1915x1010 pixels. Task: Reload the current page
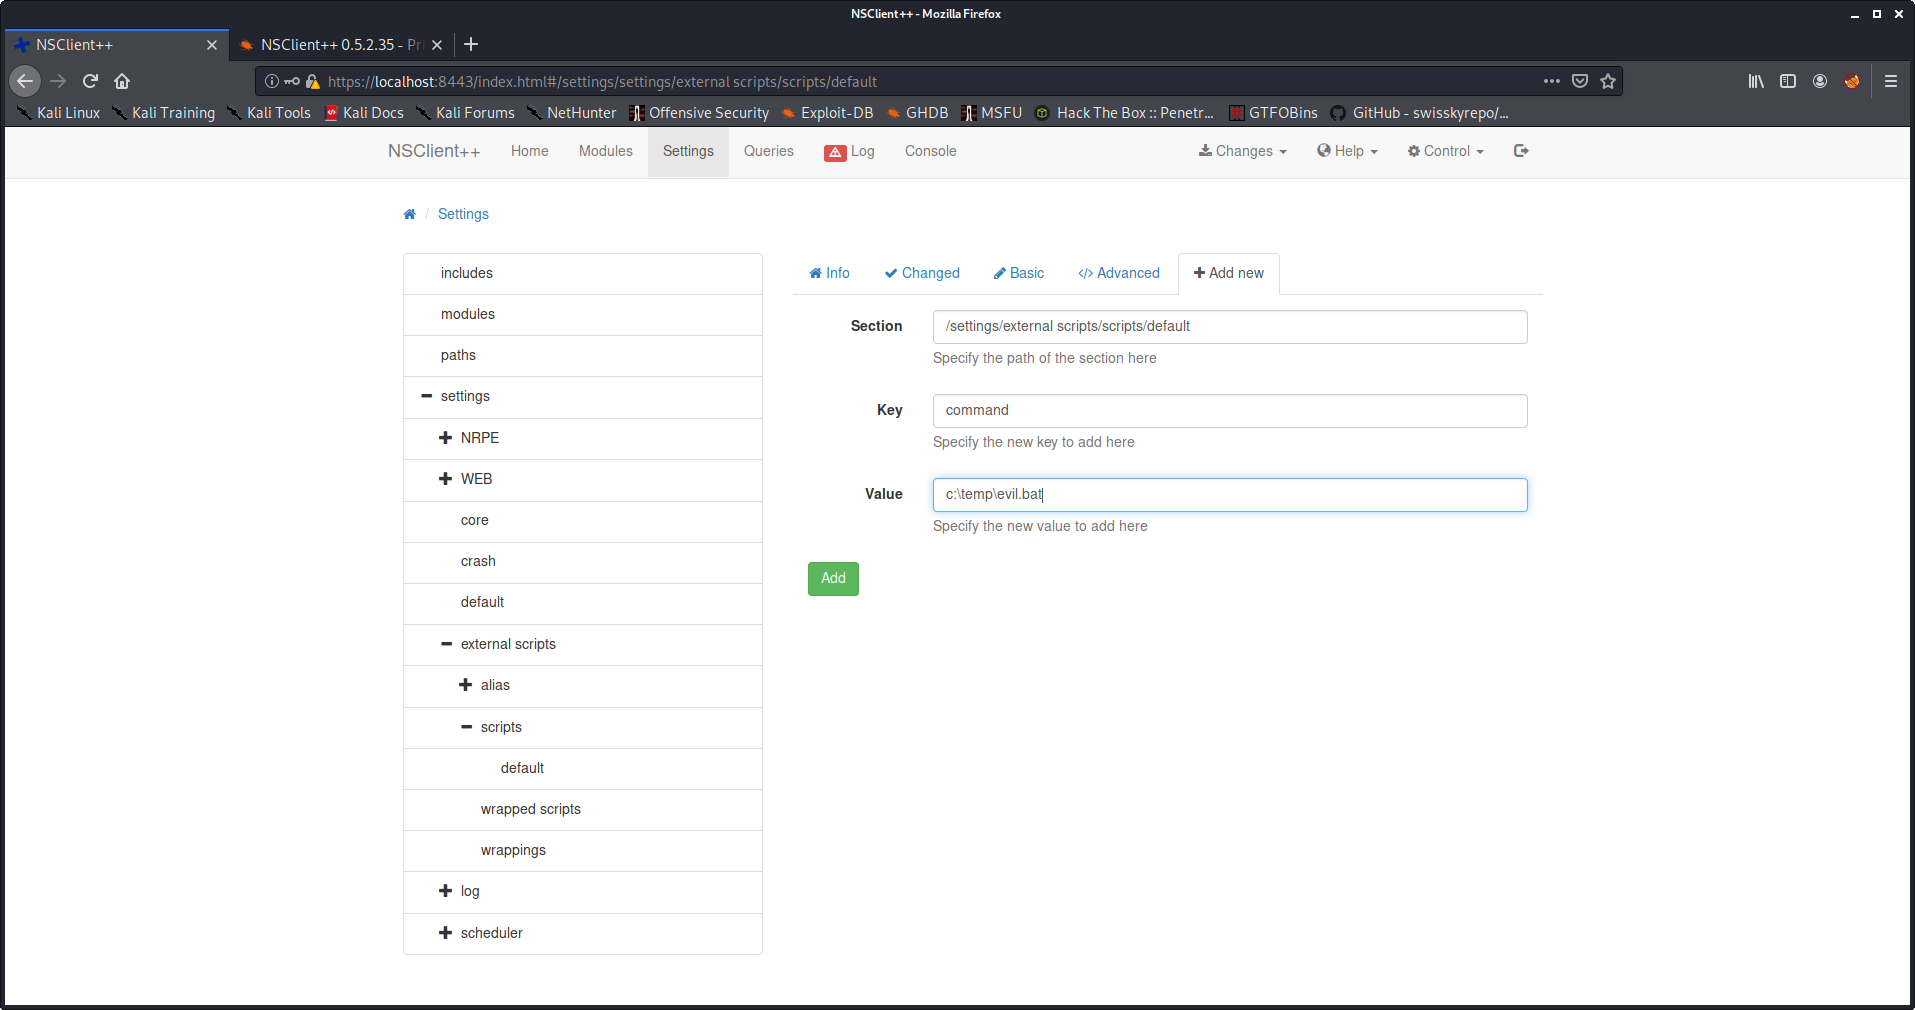click(90, 81)
